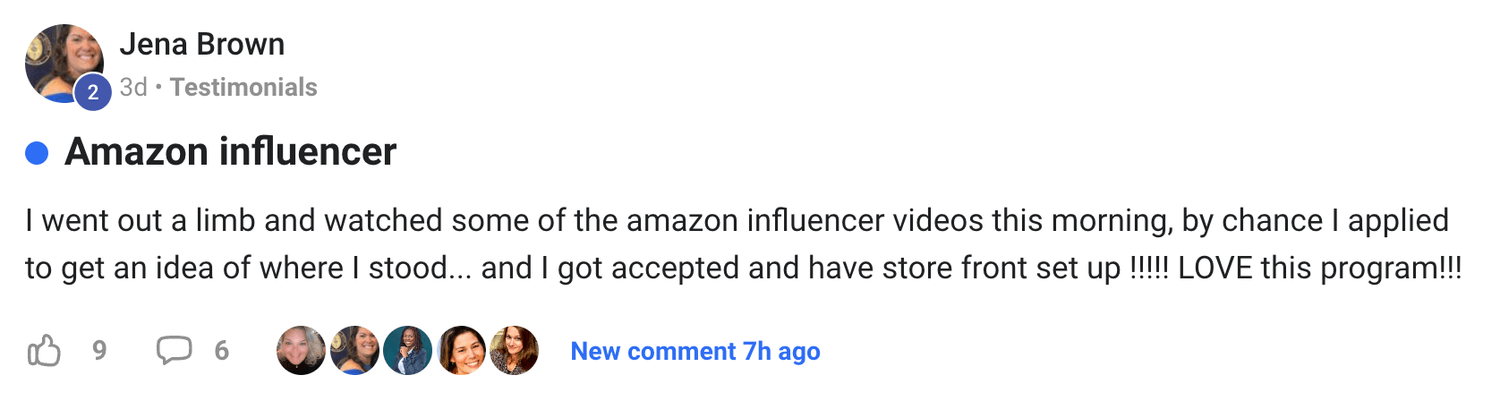
Task: Click the last commenter avatar in row
Action: [515, 351]
